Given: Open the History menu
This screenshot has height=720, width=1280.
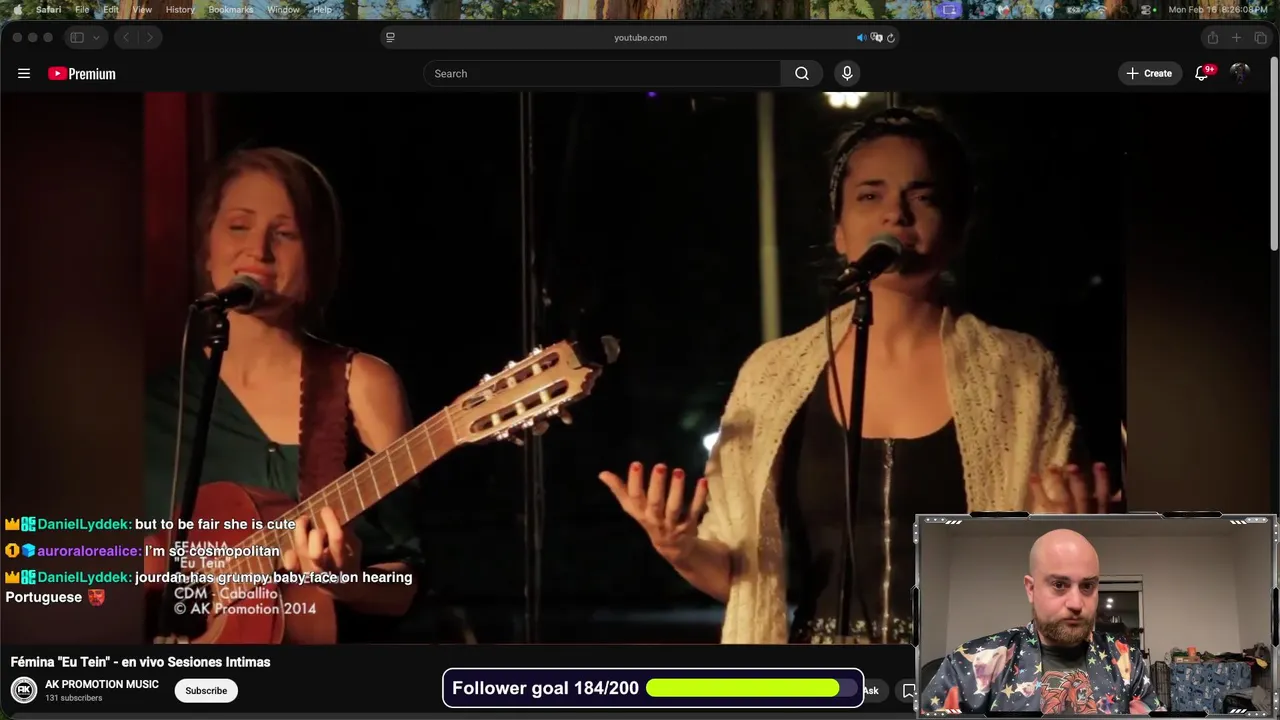Looking at the screenshot, I should coord(180,9).
